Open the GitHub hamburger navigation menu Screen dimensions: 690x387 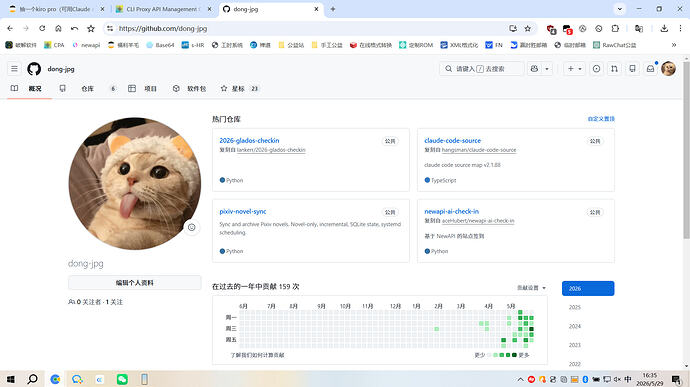click(x=14, y=69)
